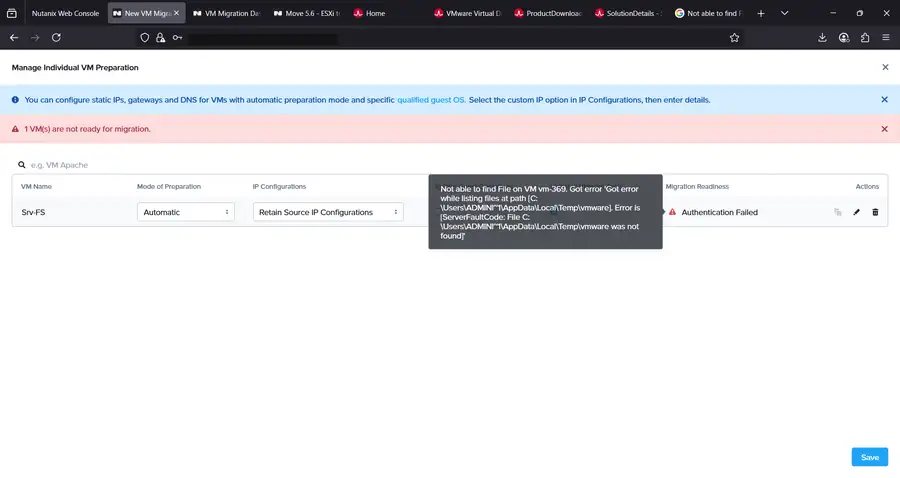
Task: Open the Retain Source IP Configurations dropdown
Action: coord(328,212)
